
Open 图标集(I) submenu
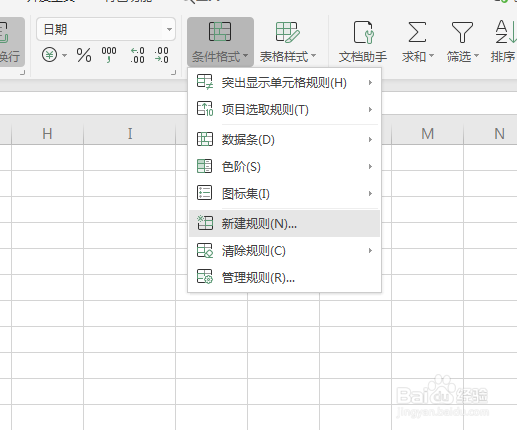pos(285,193)
